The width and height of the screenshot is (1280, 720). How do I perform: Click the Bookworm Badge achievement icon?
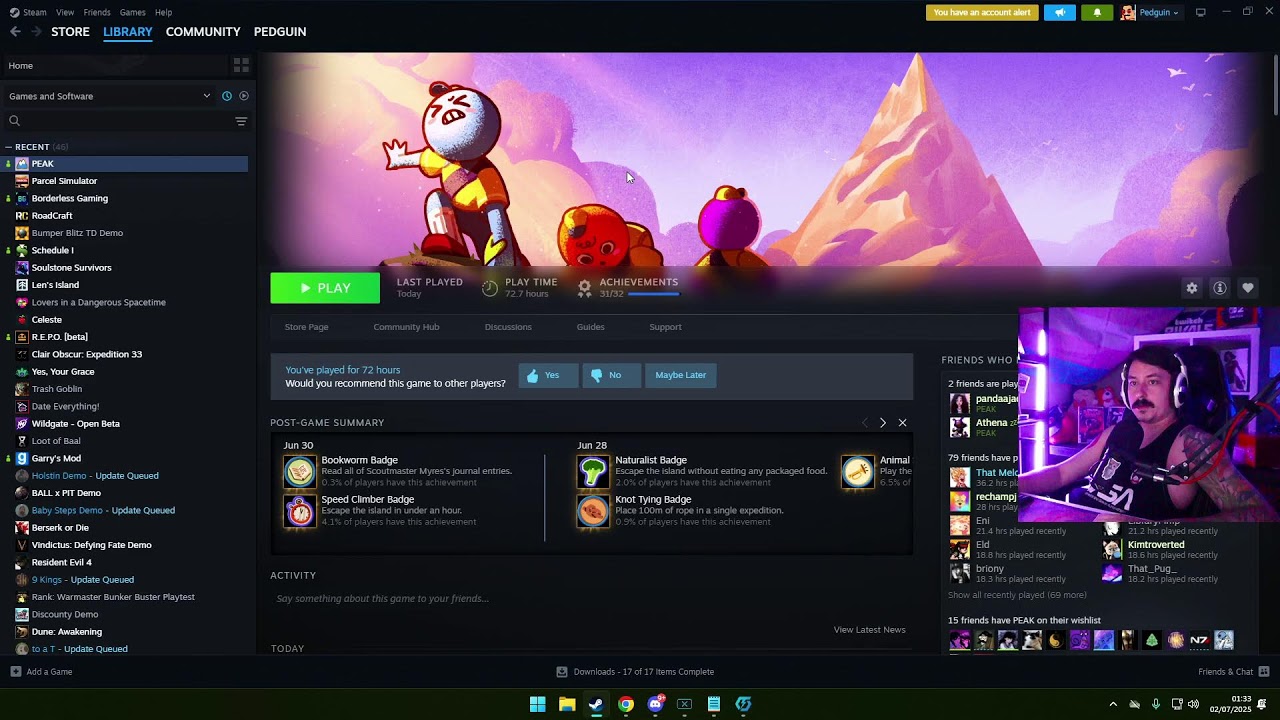pyautogui.click(x=299, y=471)
